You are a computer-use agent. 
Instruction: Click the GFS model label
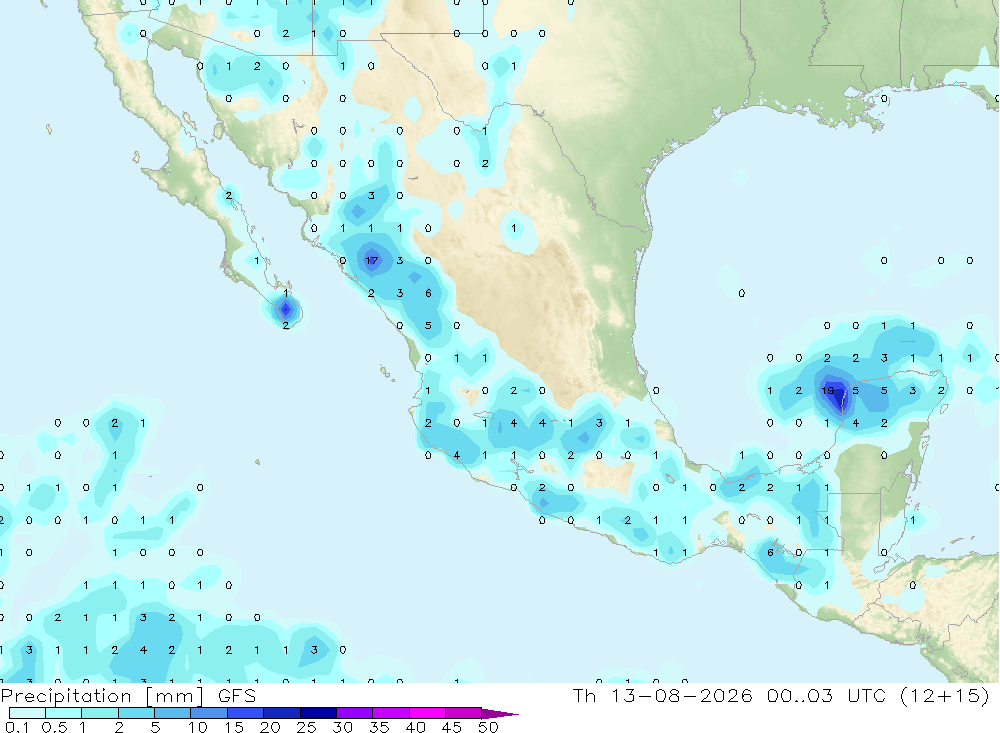(x=237, y=695)
